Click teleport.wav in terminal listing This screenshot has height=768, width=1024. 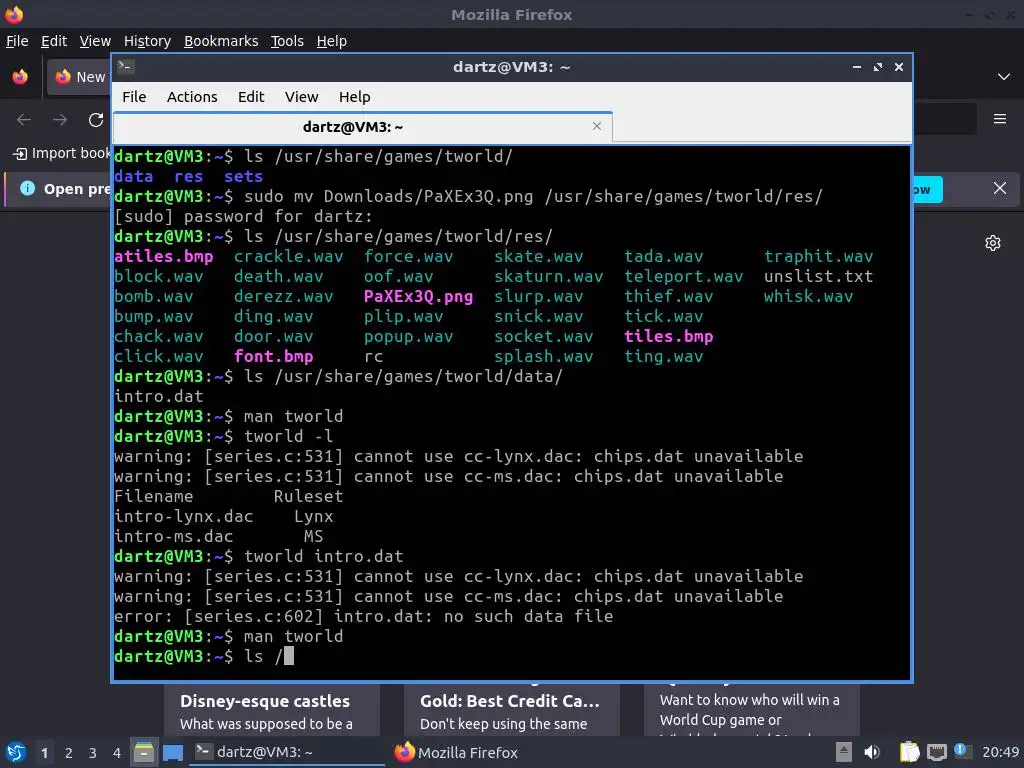pos(683,276)
